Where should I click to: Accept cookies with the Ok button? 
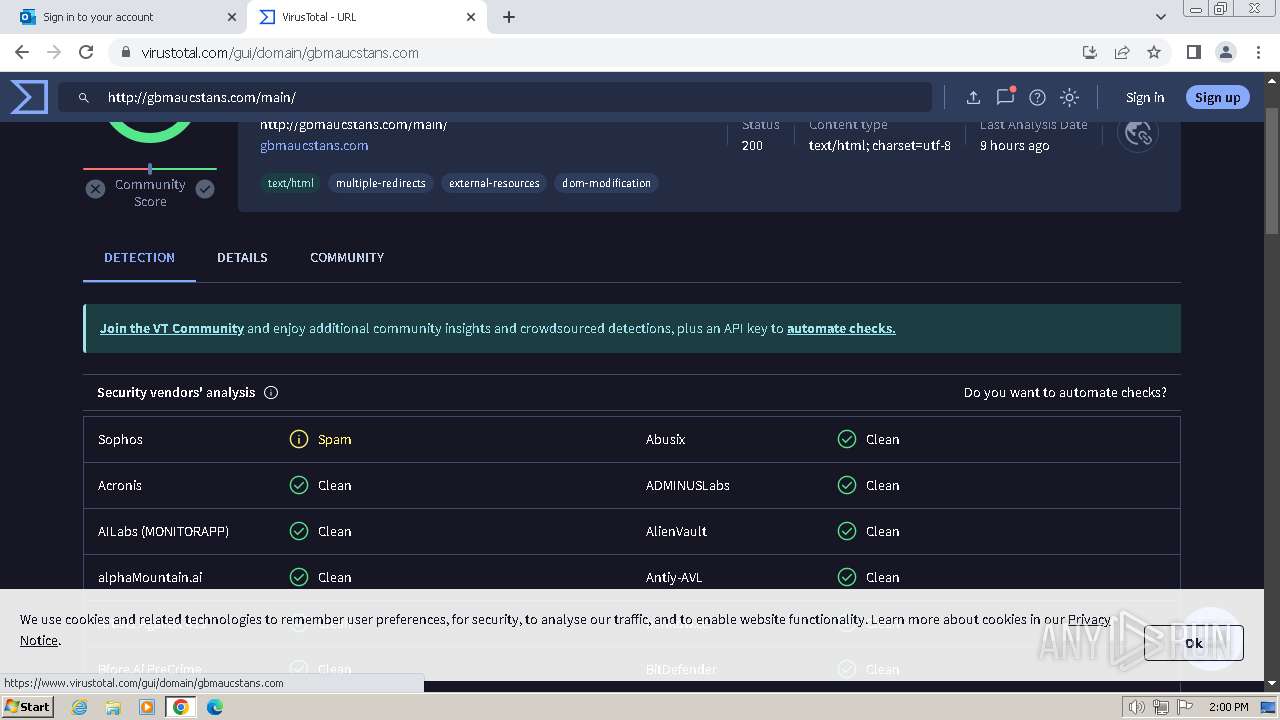tap(1194, 643)
